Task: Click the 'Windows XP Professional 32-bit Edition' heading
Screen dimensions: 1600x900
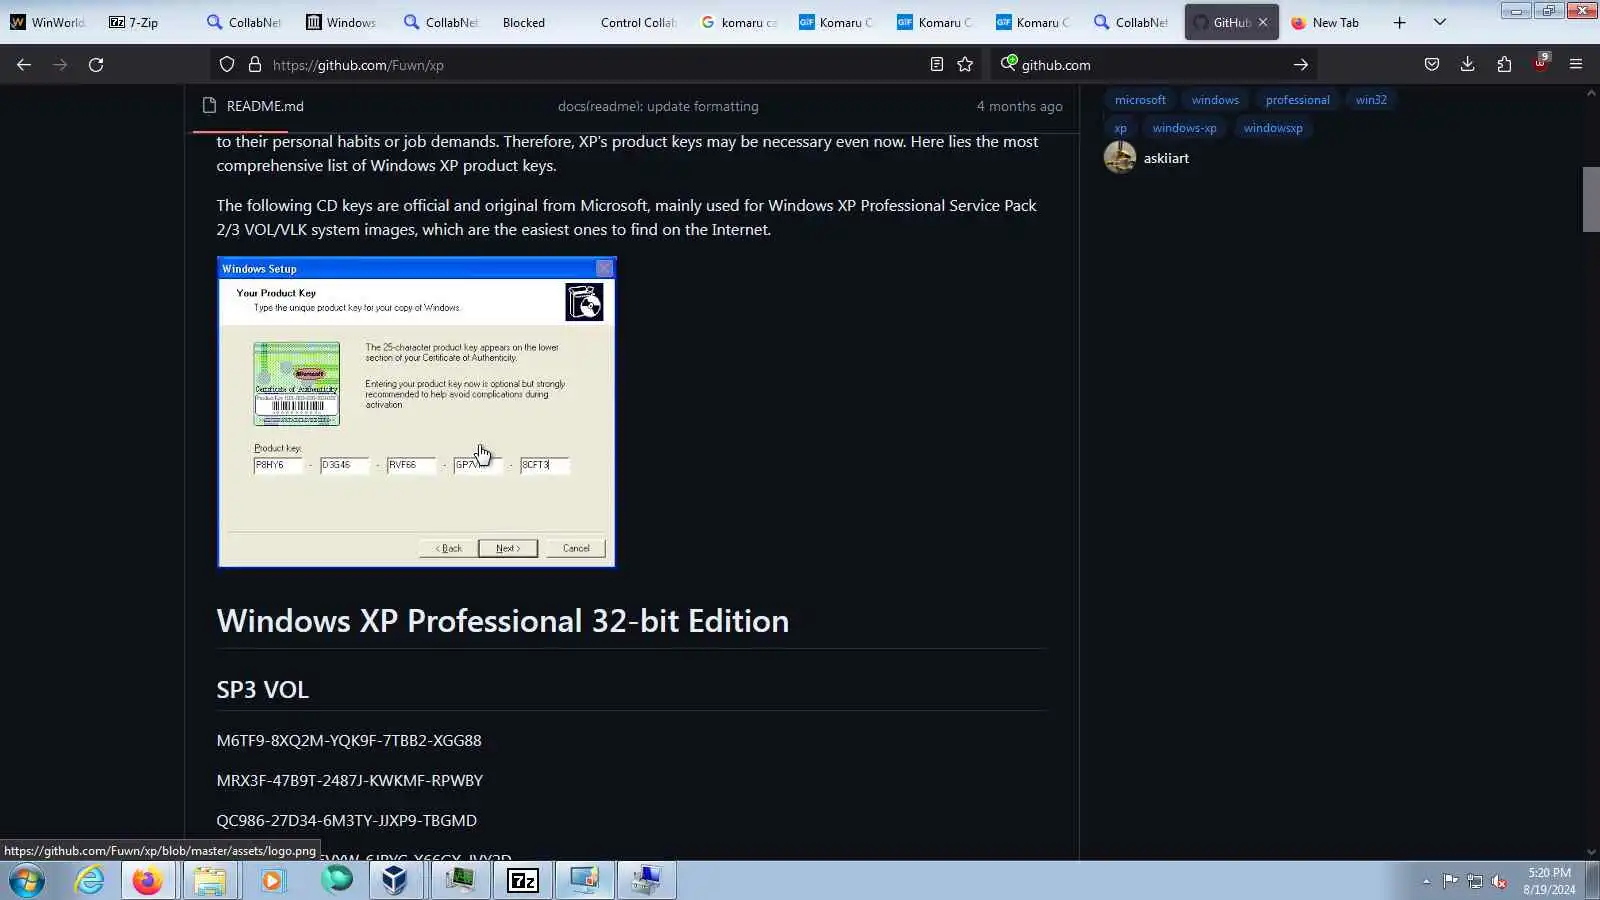Action: 503,621
